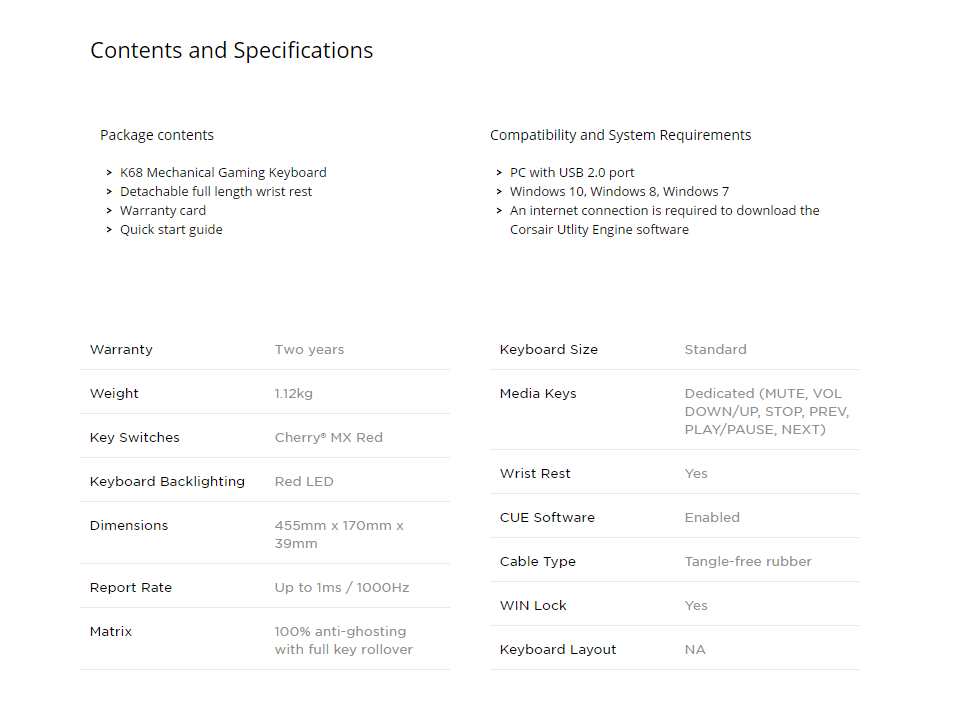Select the Tangle-free rubber cable type value

(748, 561)
